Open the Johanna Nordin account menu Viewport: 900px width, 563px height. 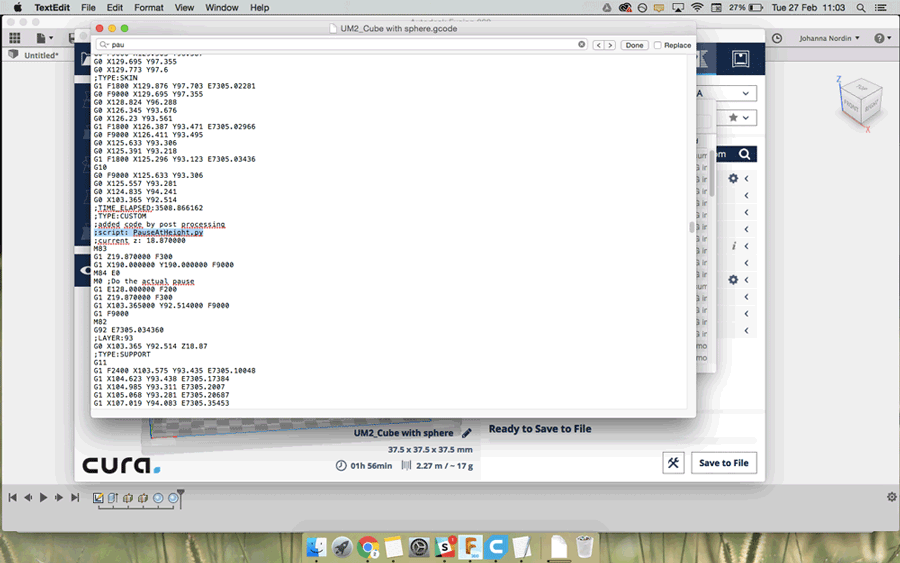pos(829,38)
